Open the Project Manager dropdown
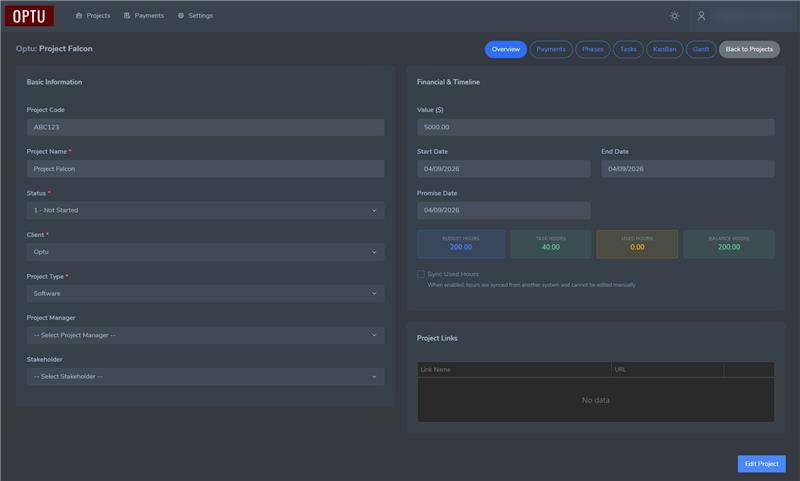800x481 pixels. 206,335
